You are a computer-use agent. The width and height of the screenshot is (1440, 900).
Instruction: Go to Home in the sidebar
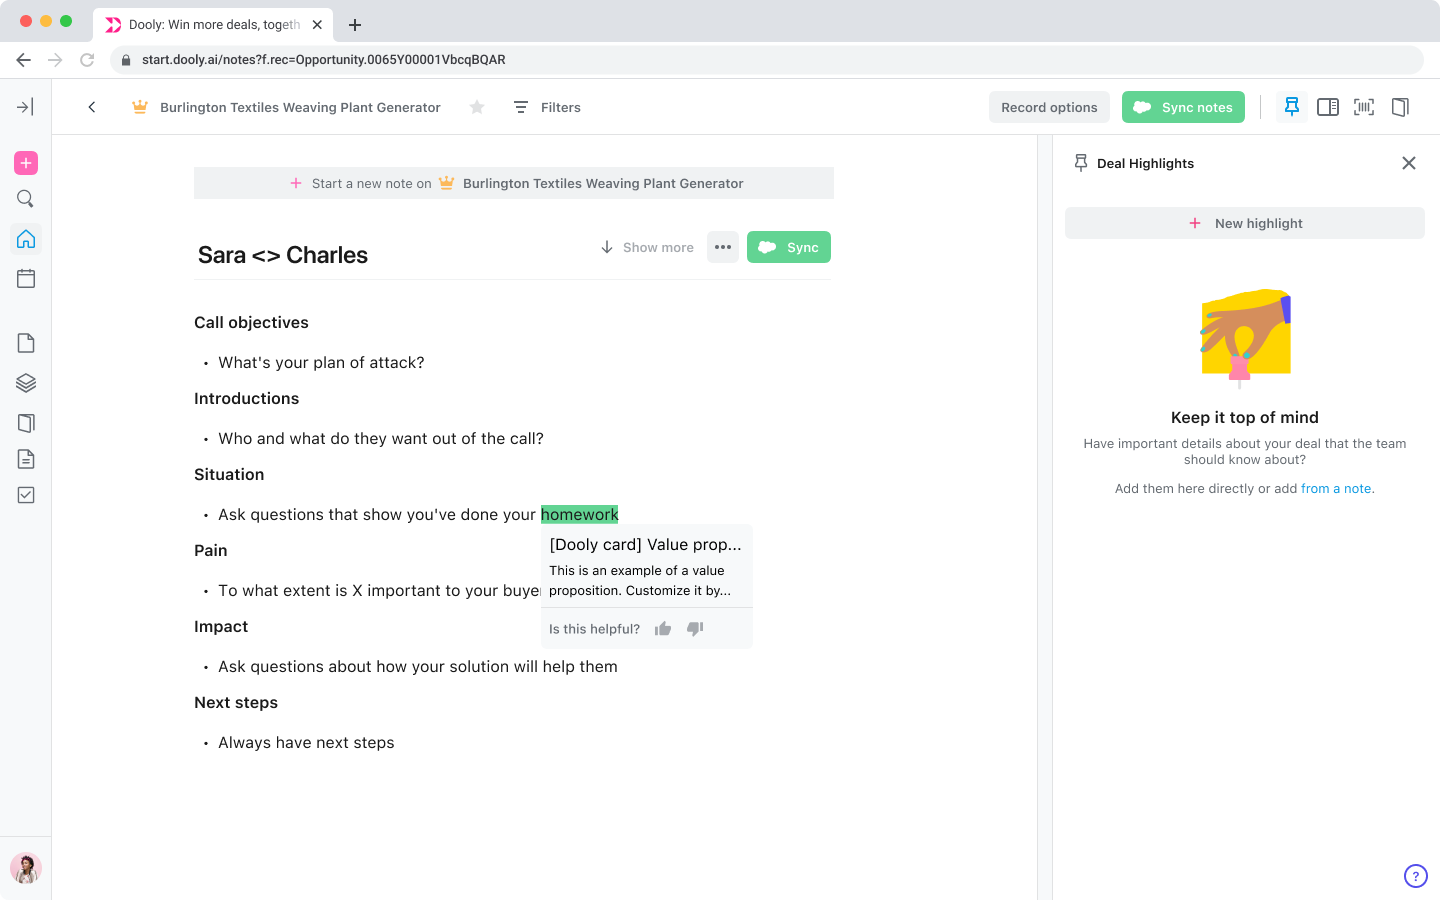(26, 239)
